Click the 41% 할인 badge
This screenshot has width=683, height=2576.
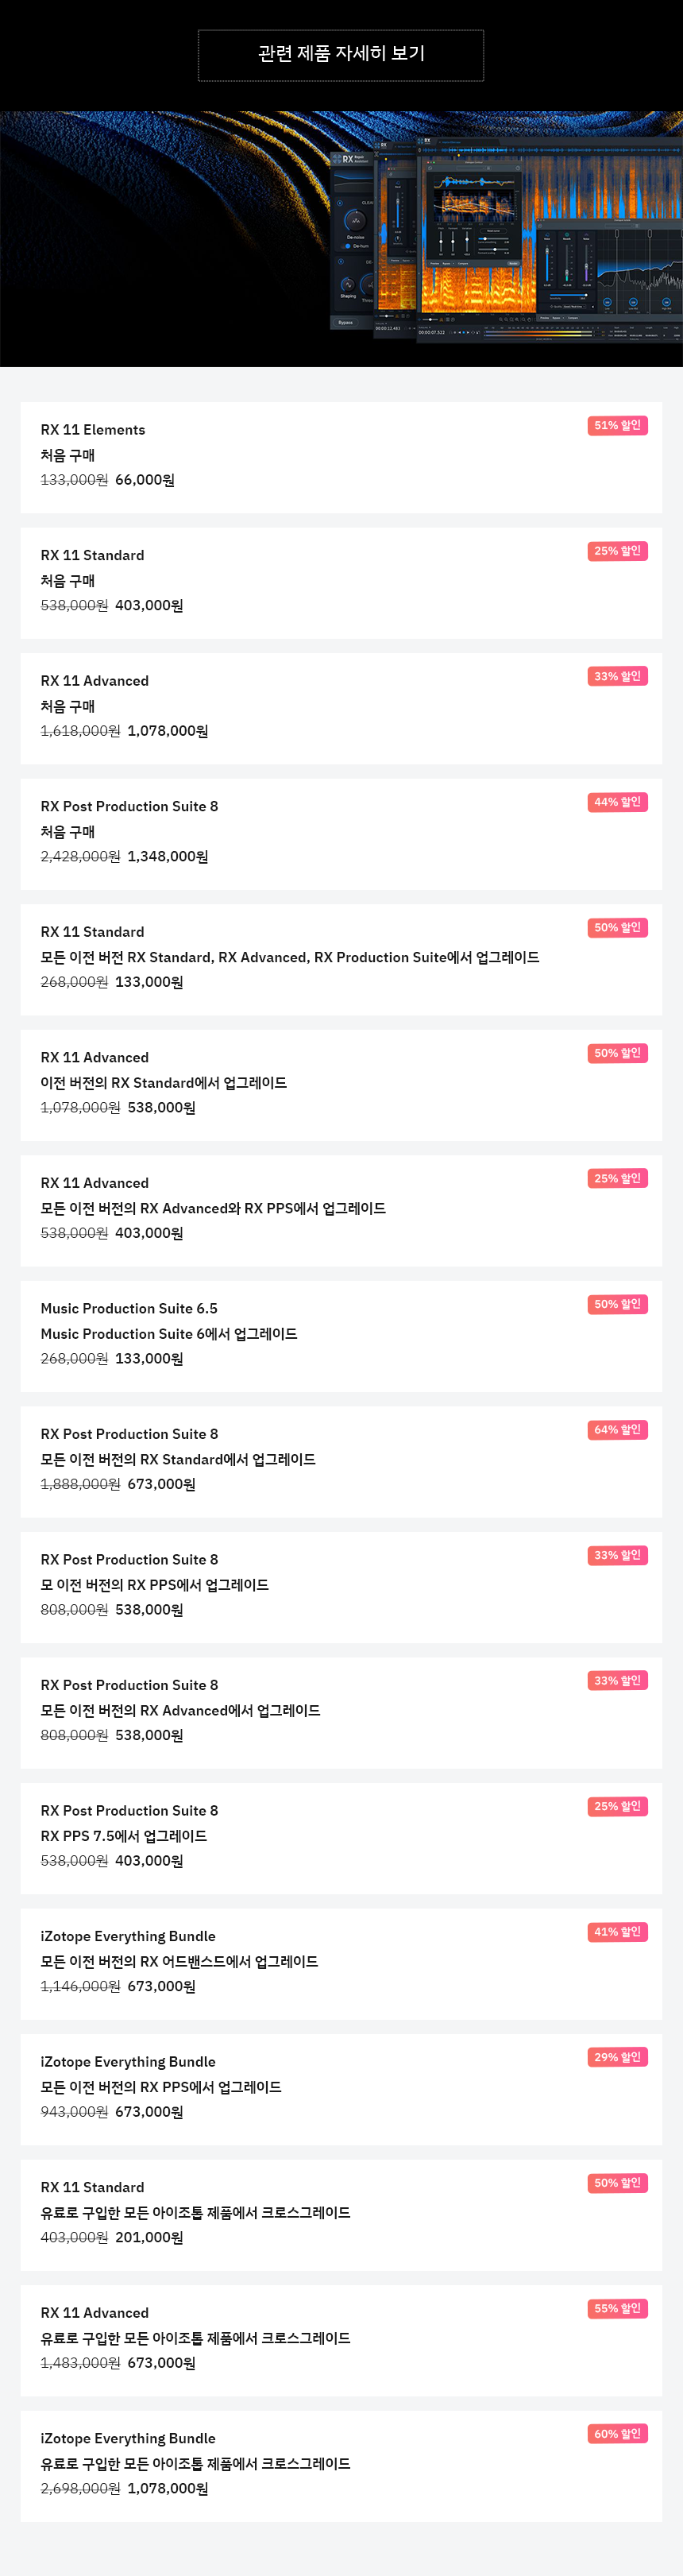617,1932
